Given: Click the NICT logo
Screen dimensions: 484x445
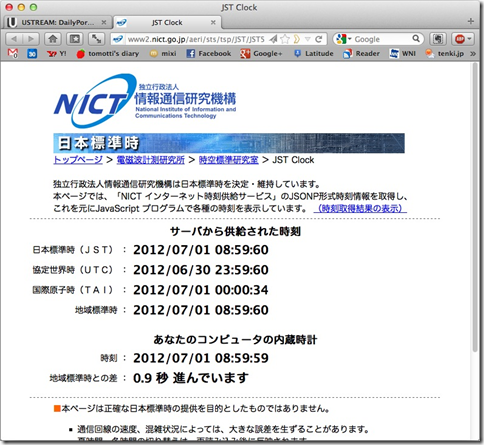Looking at the screenshot, I should pos(145,100).
